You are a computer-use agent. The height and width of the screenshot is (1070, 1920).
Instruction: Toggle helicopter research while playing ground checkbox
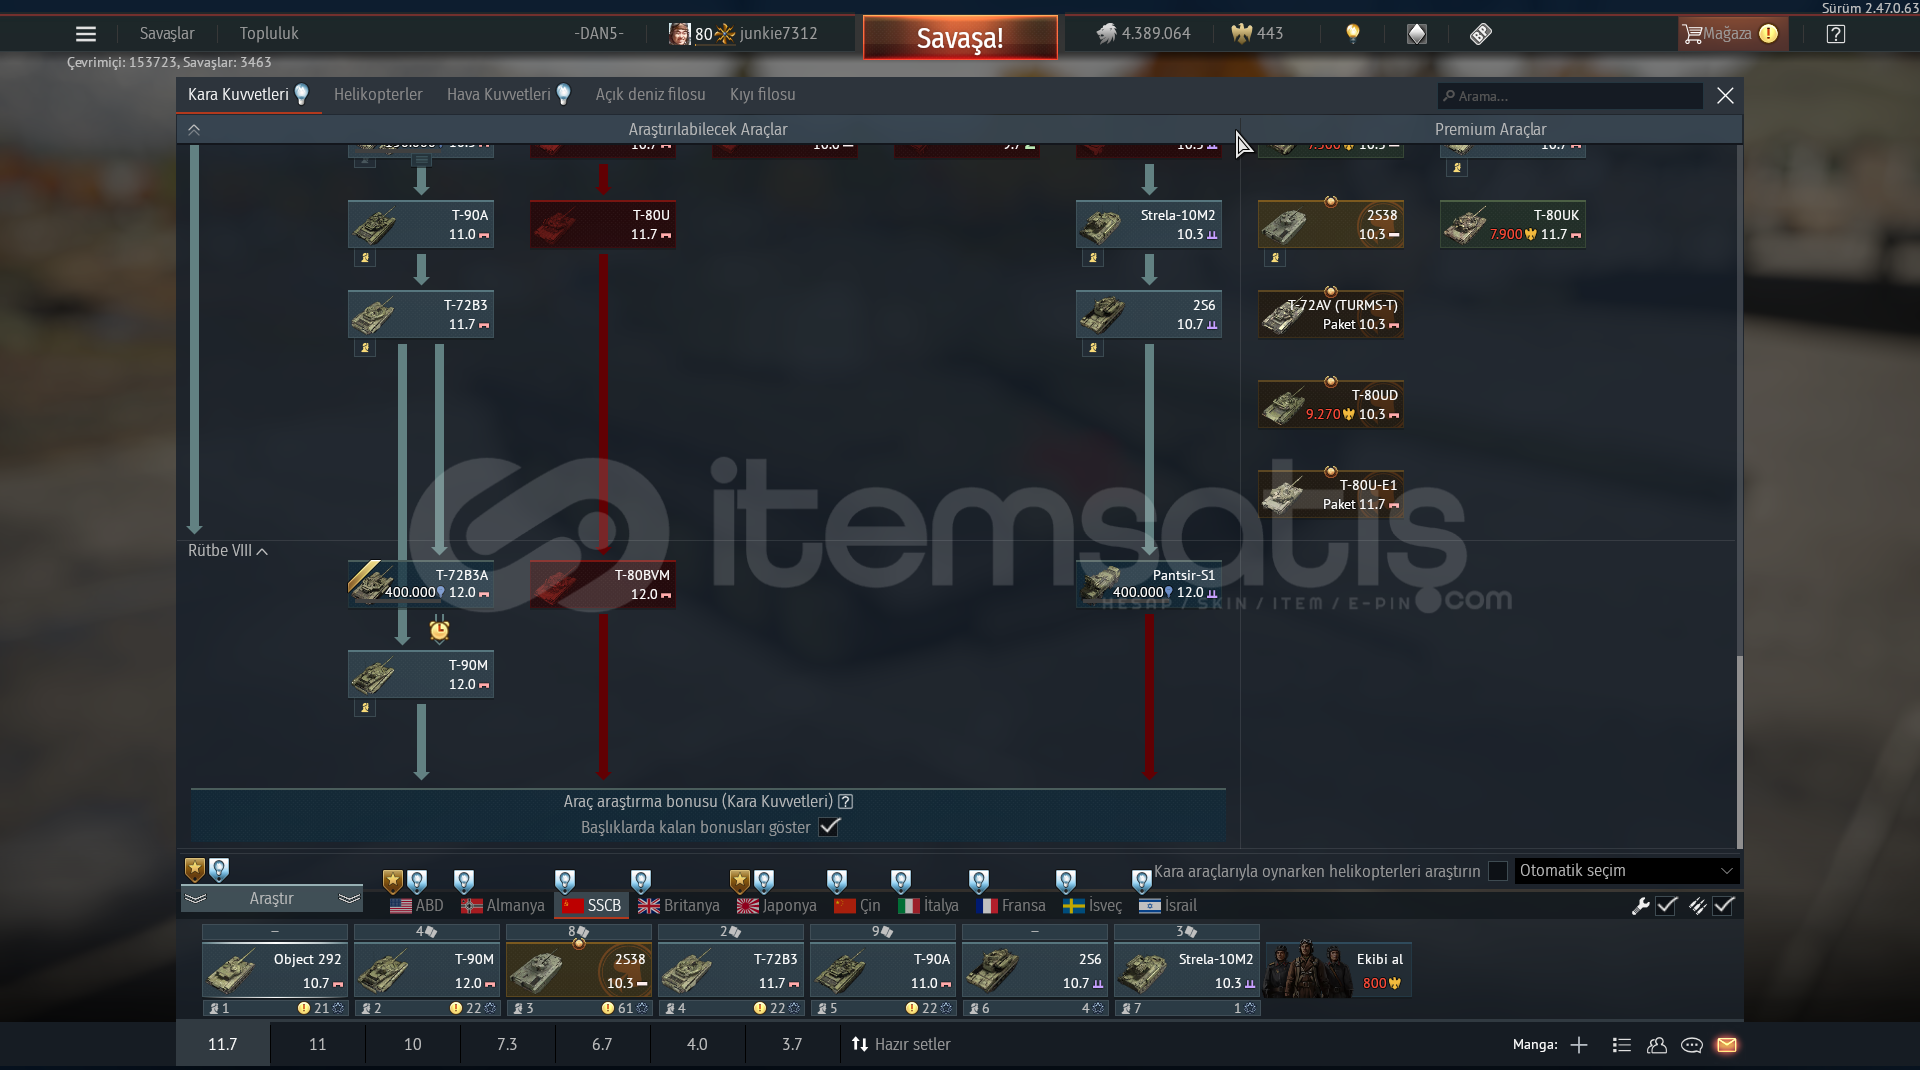coord(1498,871)
